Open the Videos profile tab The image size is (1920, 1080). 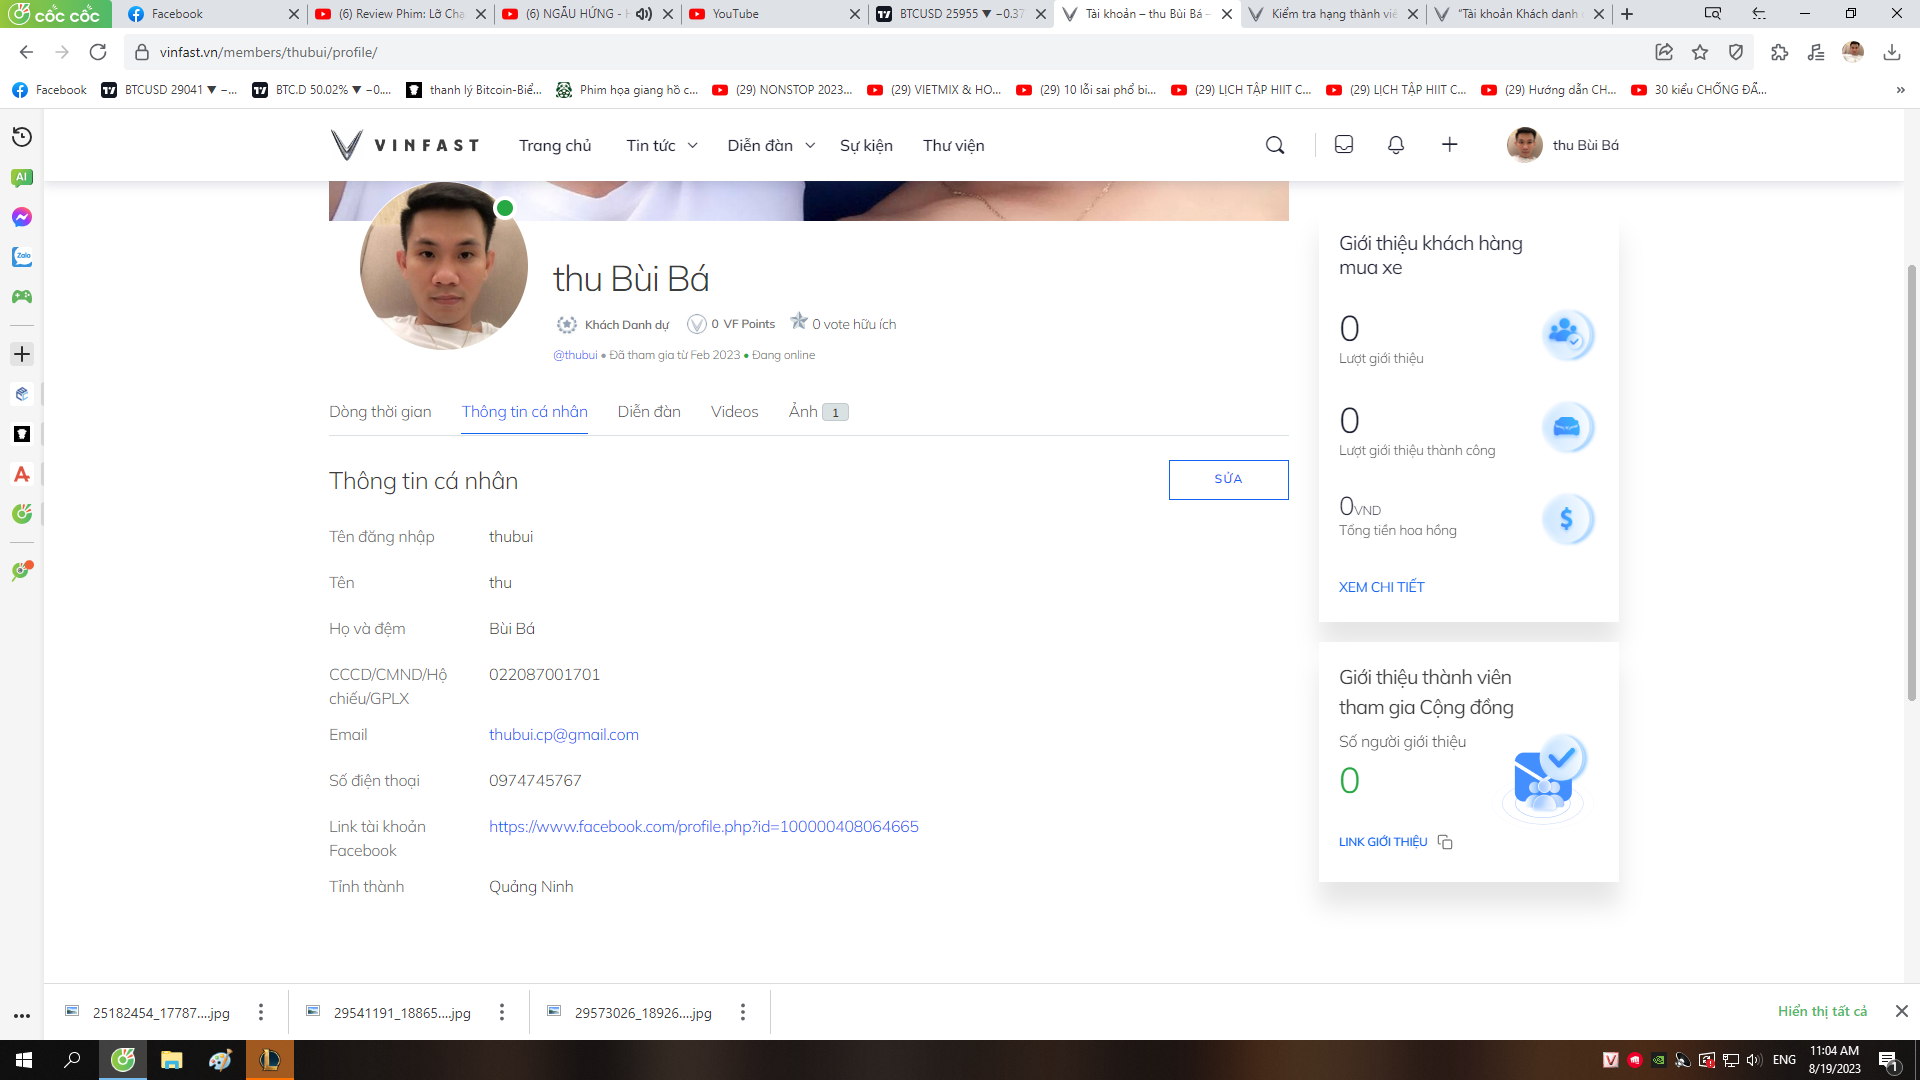coord(734,412)
